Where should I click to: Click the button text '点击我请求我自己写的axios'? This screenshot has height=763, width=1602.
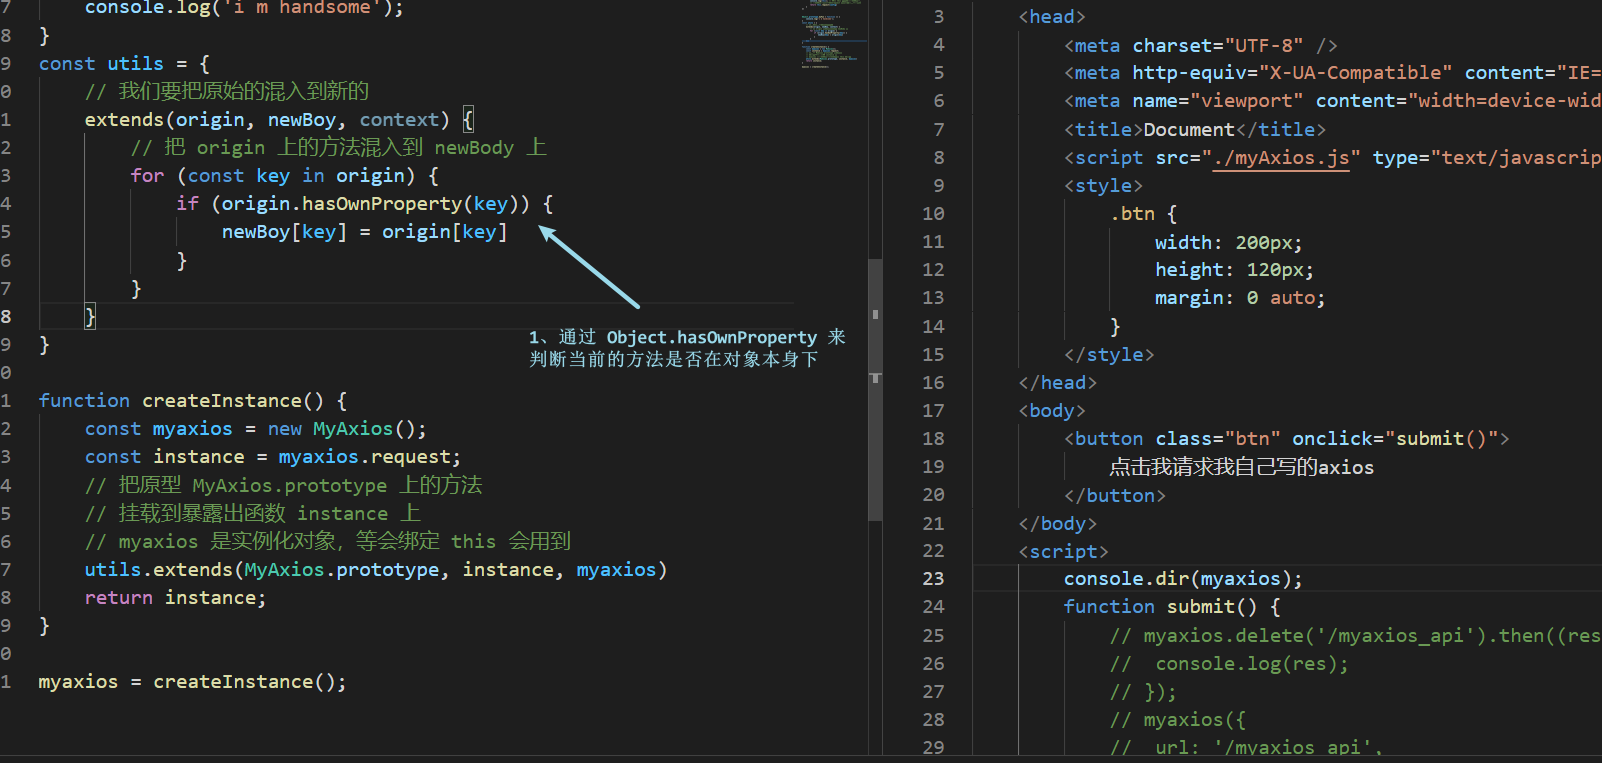[x=1242, y=467]
